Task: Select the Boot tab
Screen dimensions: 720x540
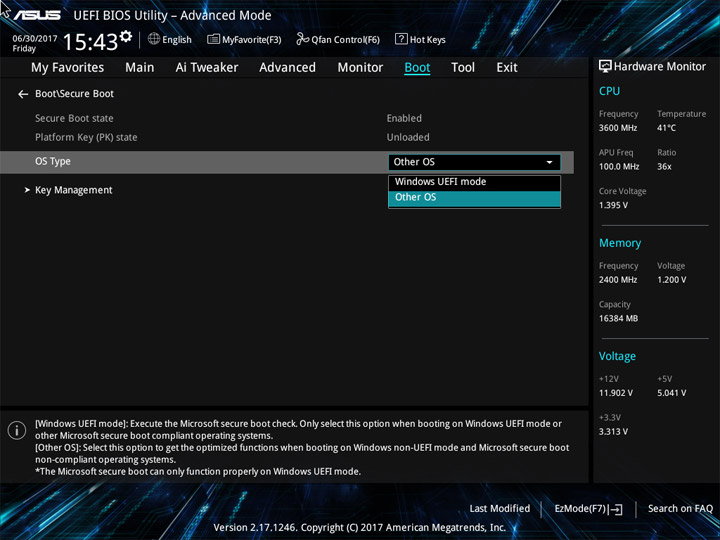Action: pos(417,68)
